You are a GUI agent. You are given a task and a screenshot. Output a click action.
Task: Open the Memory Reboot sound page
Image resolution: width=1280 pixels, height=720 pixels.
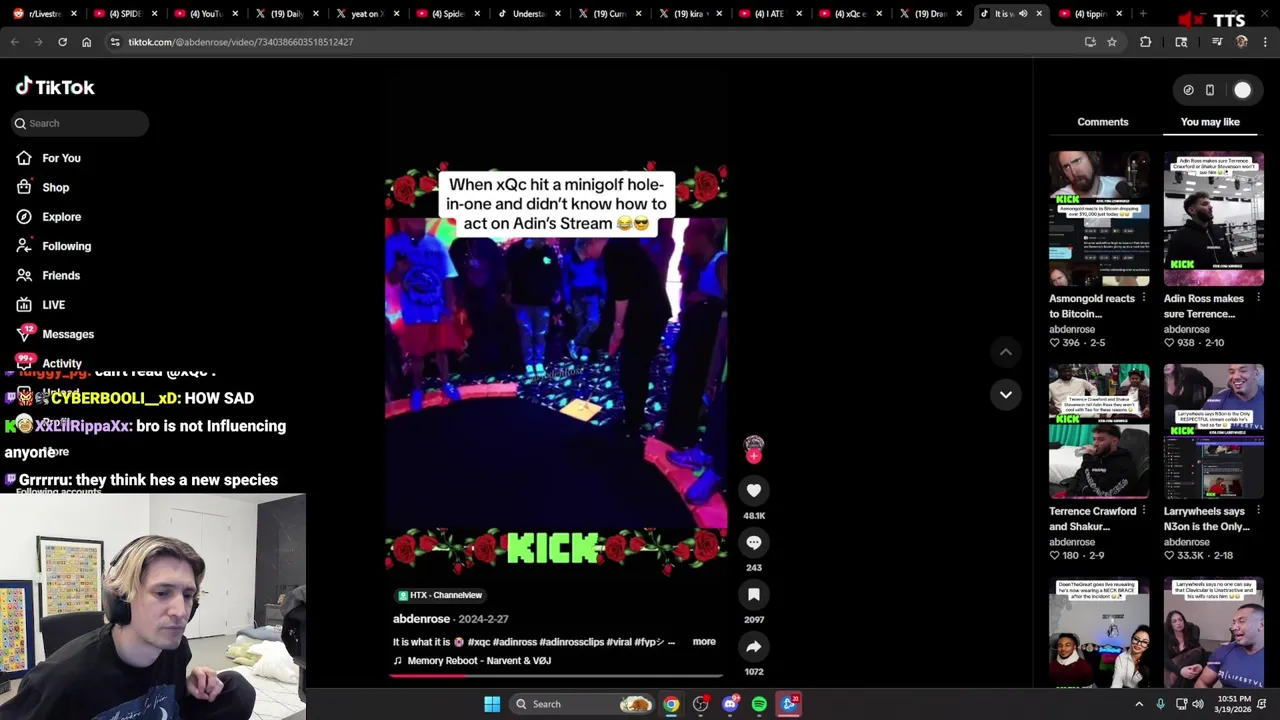click(x=472, y=661)
